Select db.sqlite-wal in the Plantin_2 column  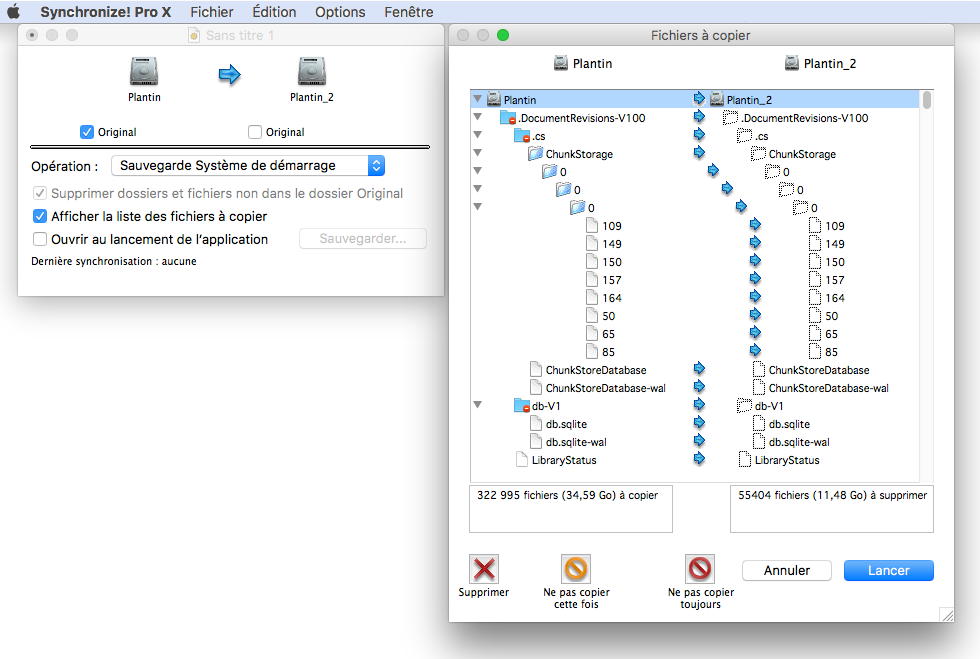(x=799, y=442)
